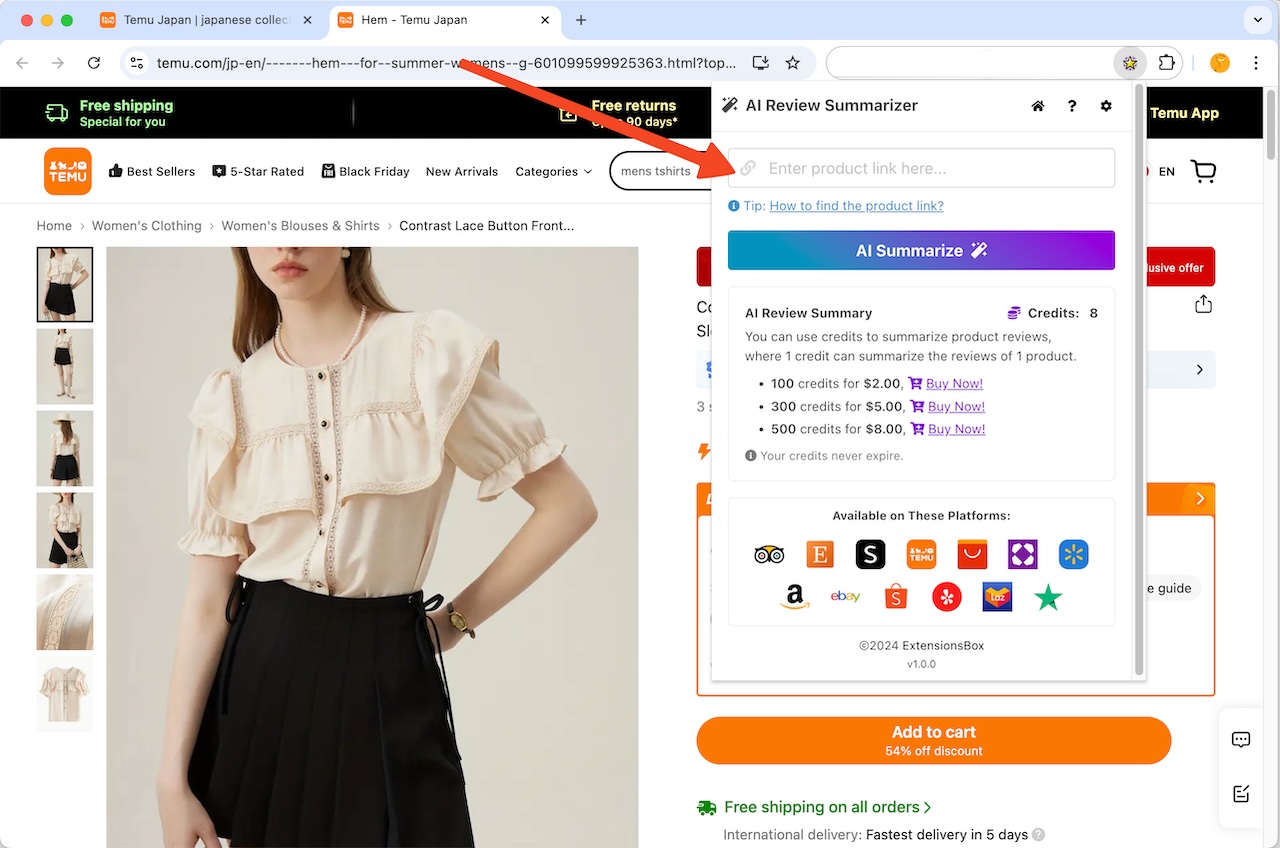1280x848 pixels.
Task: Click the orange right arrow on the banner
Action: pos(1199,498)
